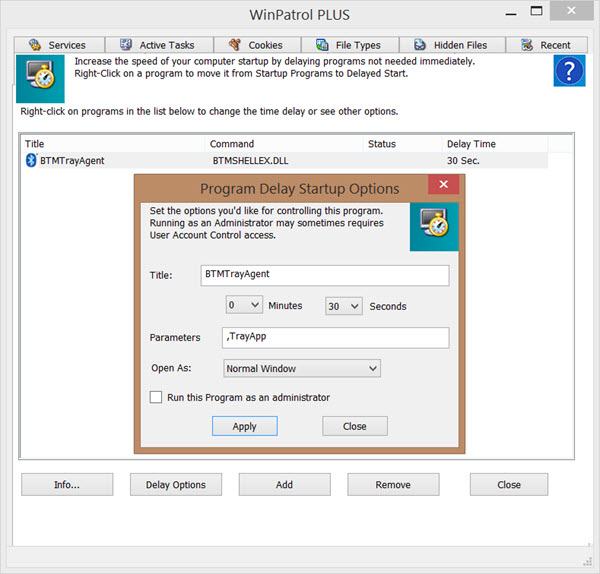Switch to the Active Tasks tab
Image resolution: width=600 pixels, height=574 pixels.
click(x=159, y=45)
